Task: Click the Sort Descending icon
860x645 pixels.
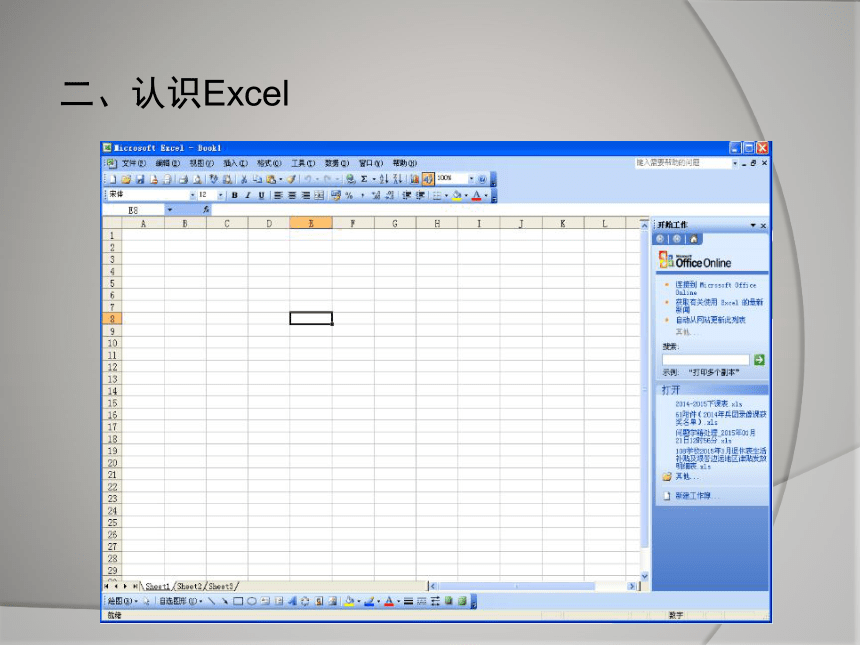Action: 398,179
